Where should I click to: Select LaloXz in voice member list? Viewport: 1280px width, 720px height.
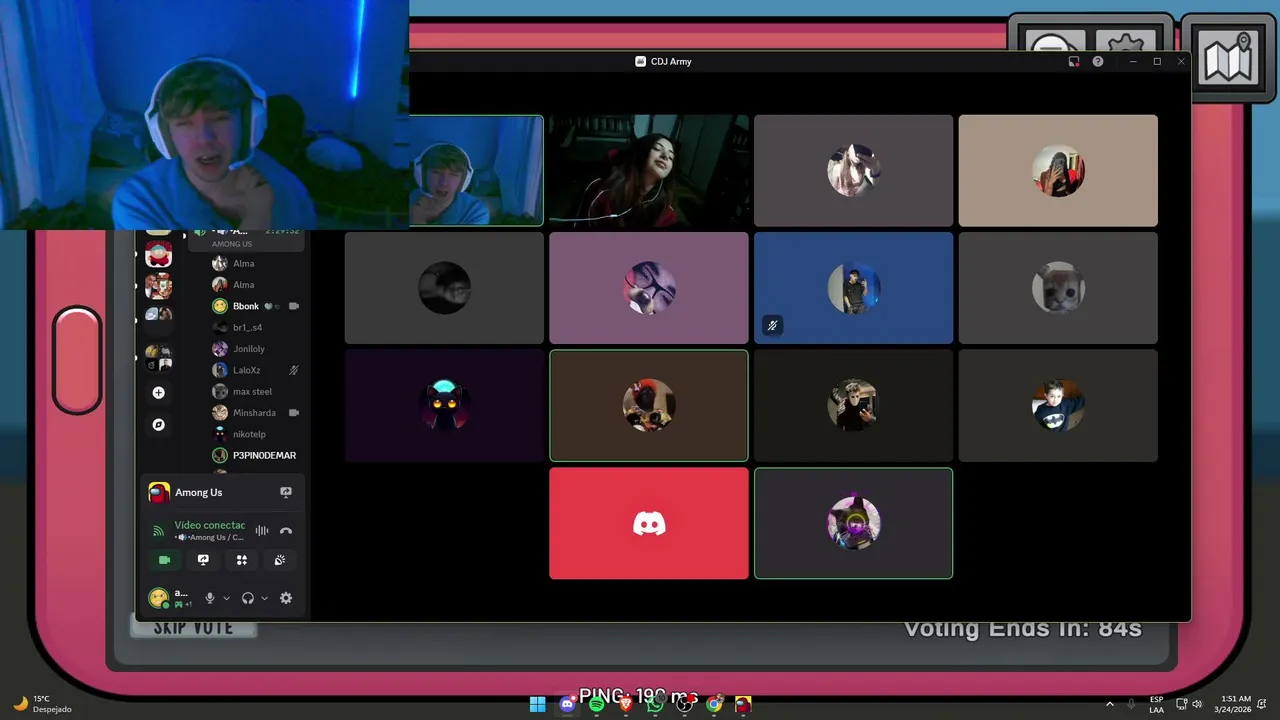click(x=255, y=370)
